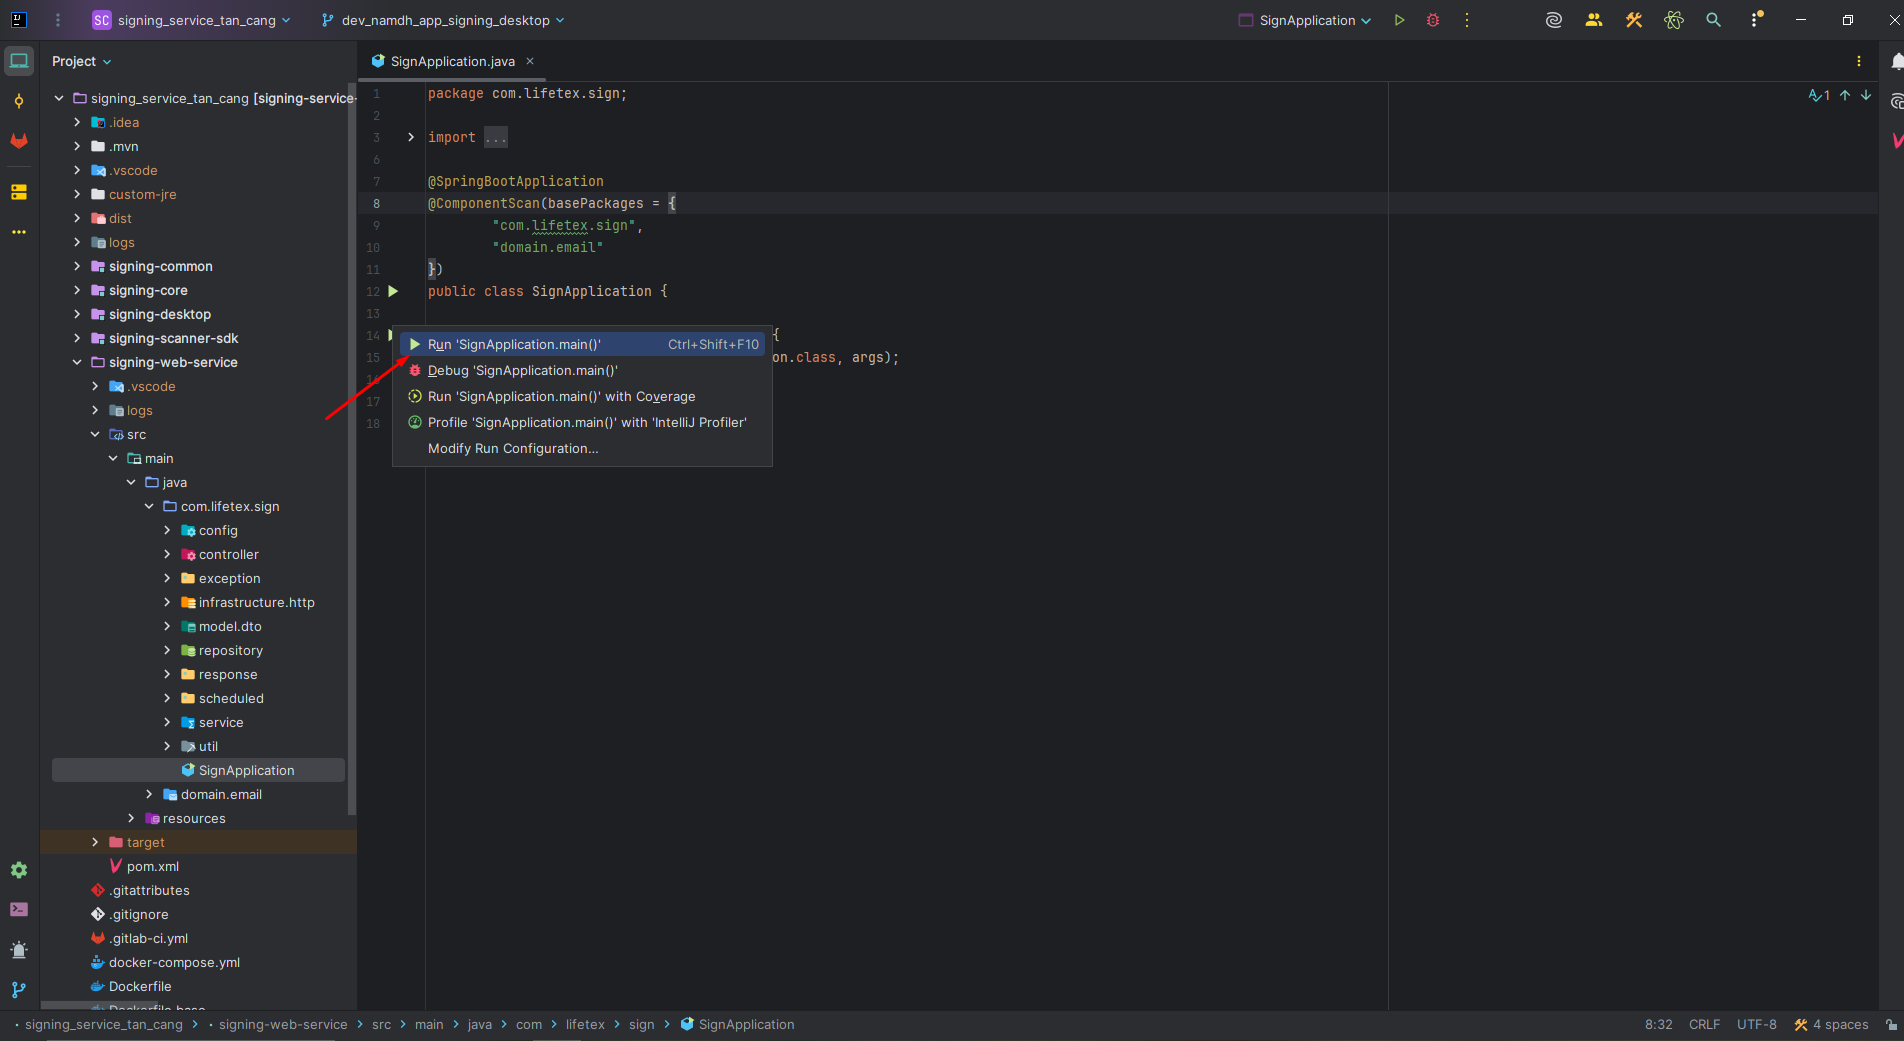The height and width of the screenshot is (1041, 1904).
Task: Click the UTF-8 encoding status bar widget
Action: pos(1756,1024)
